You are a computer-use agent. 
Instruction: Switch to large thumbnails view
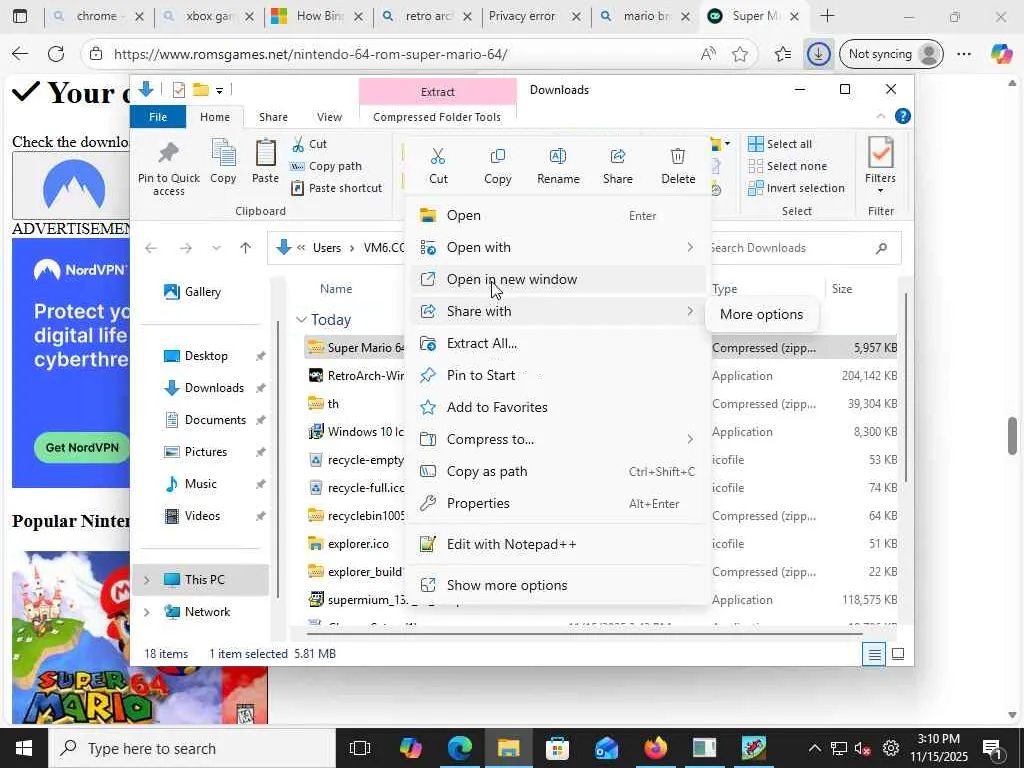coord(898,654)
